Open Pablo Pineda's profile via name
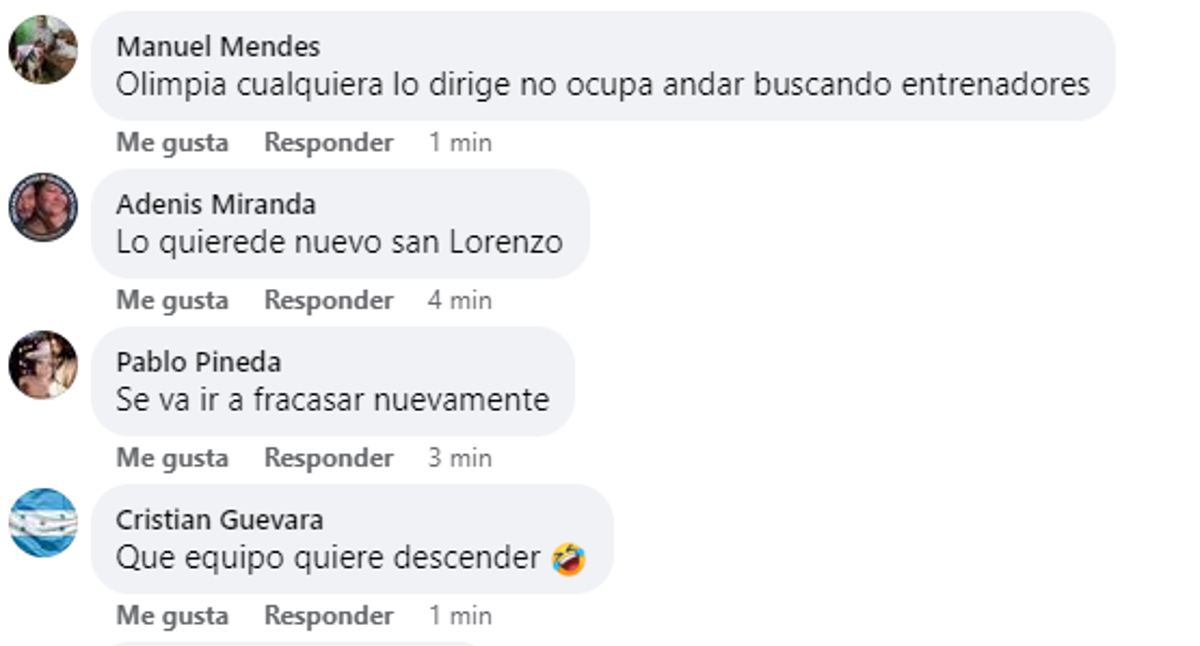 [199, 362]
